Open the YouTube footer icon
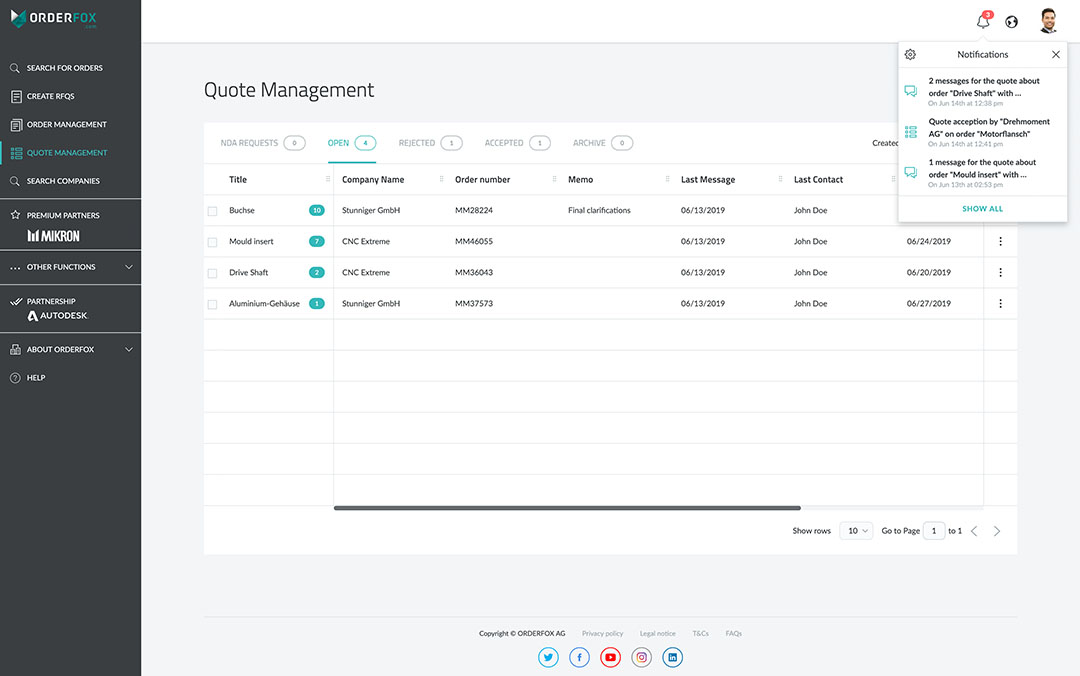Image resolution: width=1080 pixels, height=676 pixels. pyautogui.click(x=610, y=657)
